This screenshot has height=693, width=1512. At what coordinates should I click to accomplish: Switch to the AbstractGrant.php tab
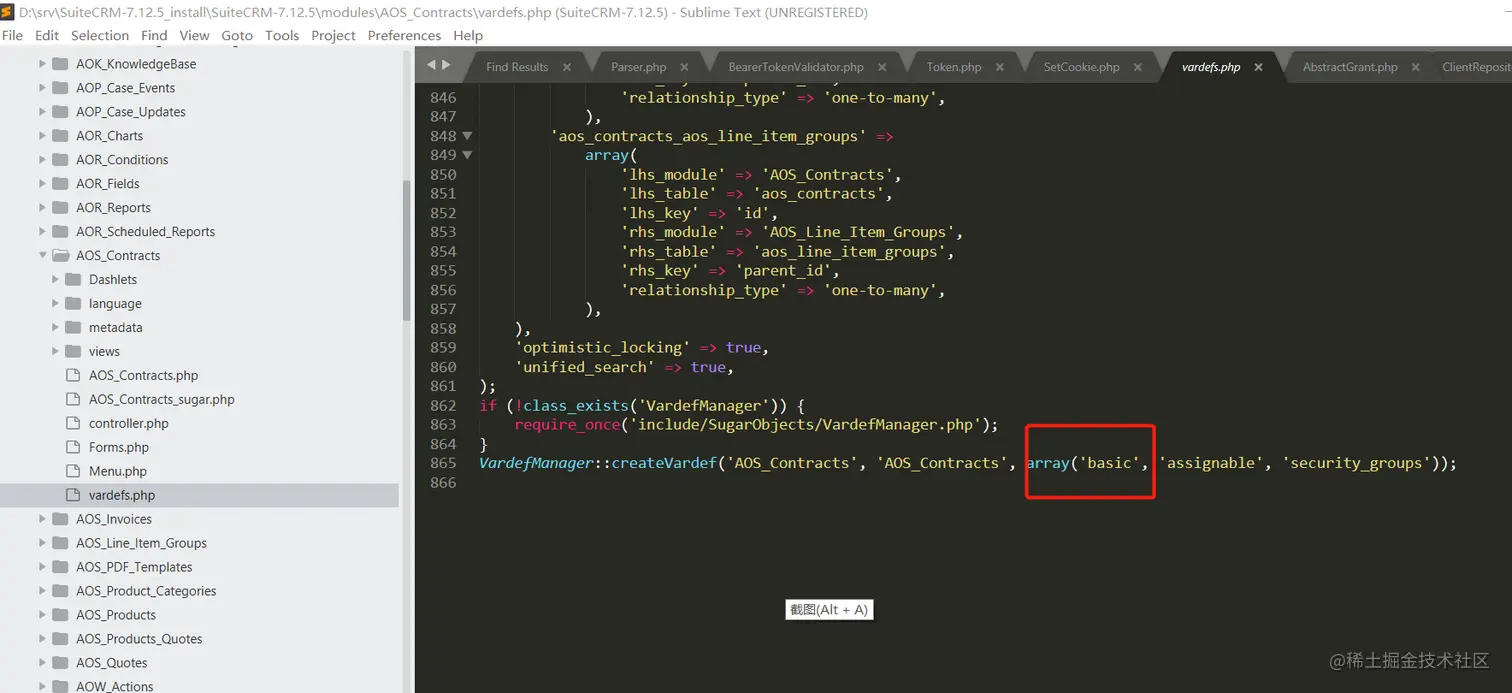(1350, 67)
